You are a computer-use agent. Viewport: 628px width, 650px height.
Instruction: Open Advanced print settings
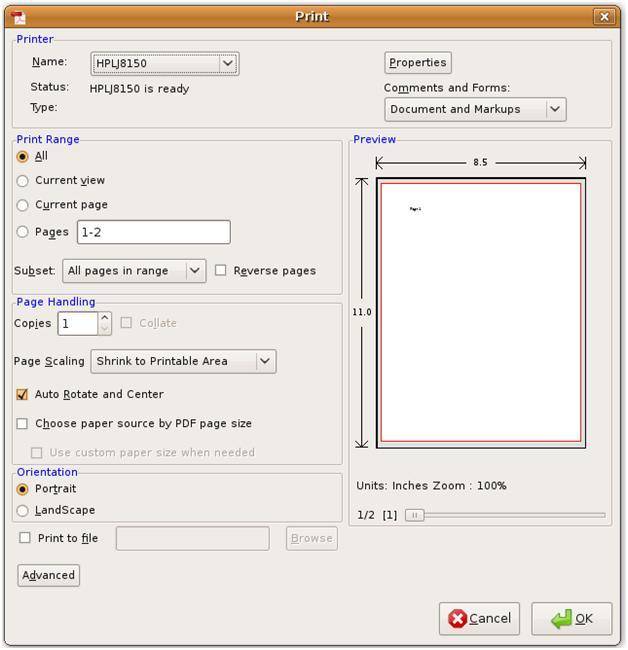pyautogui.click(x=48, y=575)
